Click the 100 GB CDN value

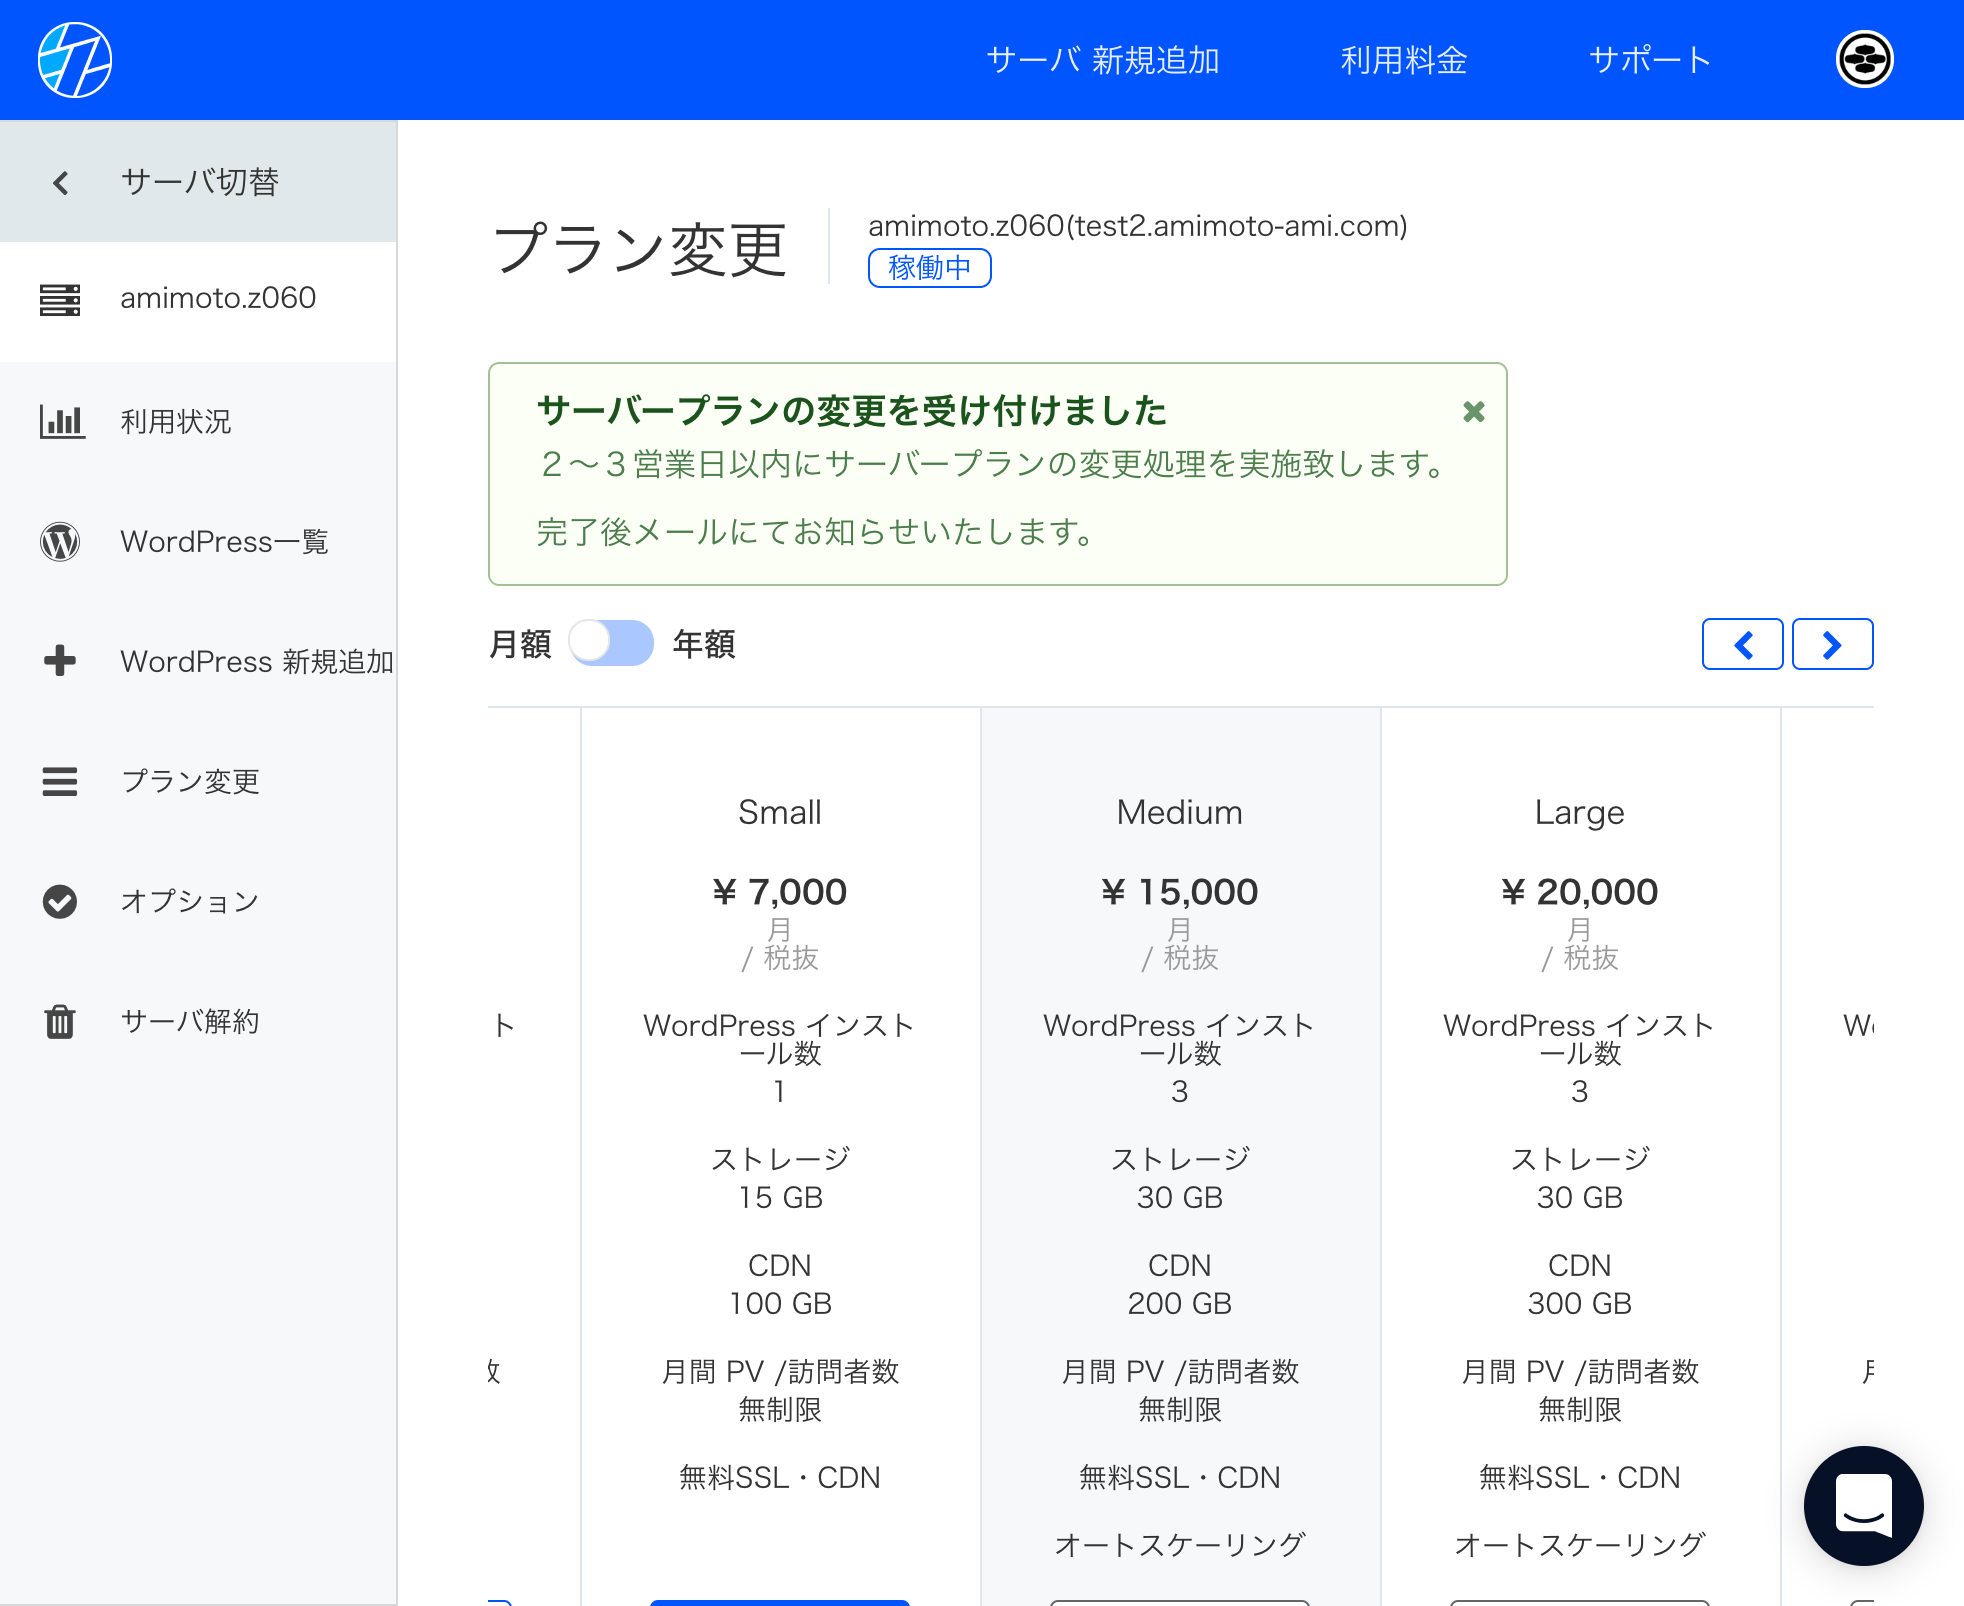[780, 1303]
